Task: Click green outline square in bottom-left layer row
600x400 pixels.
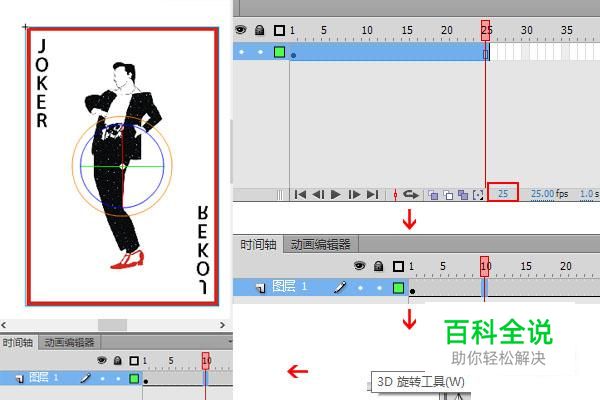Action: click(x=134, y=378)
